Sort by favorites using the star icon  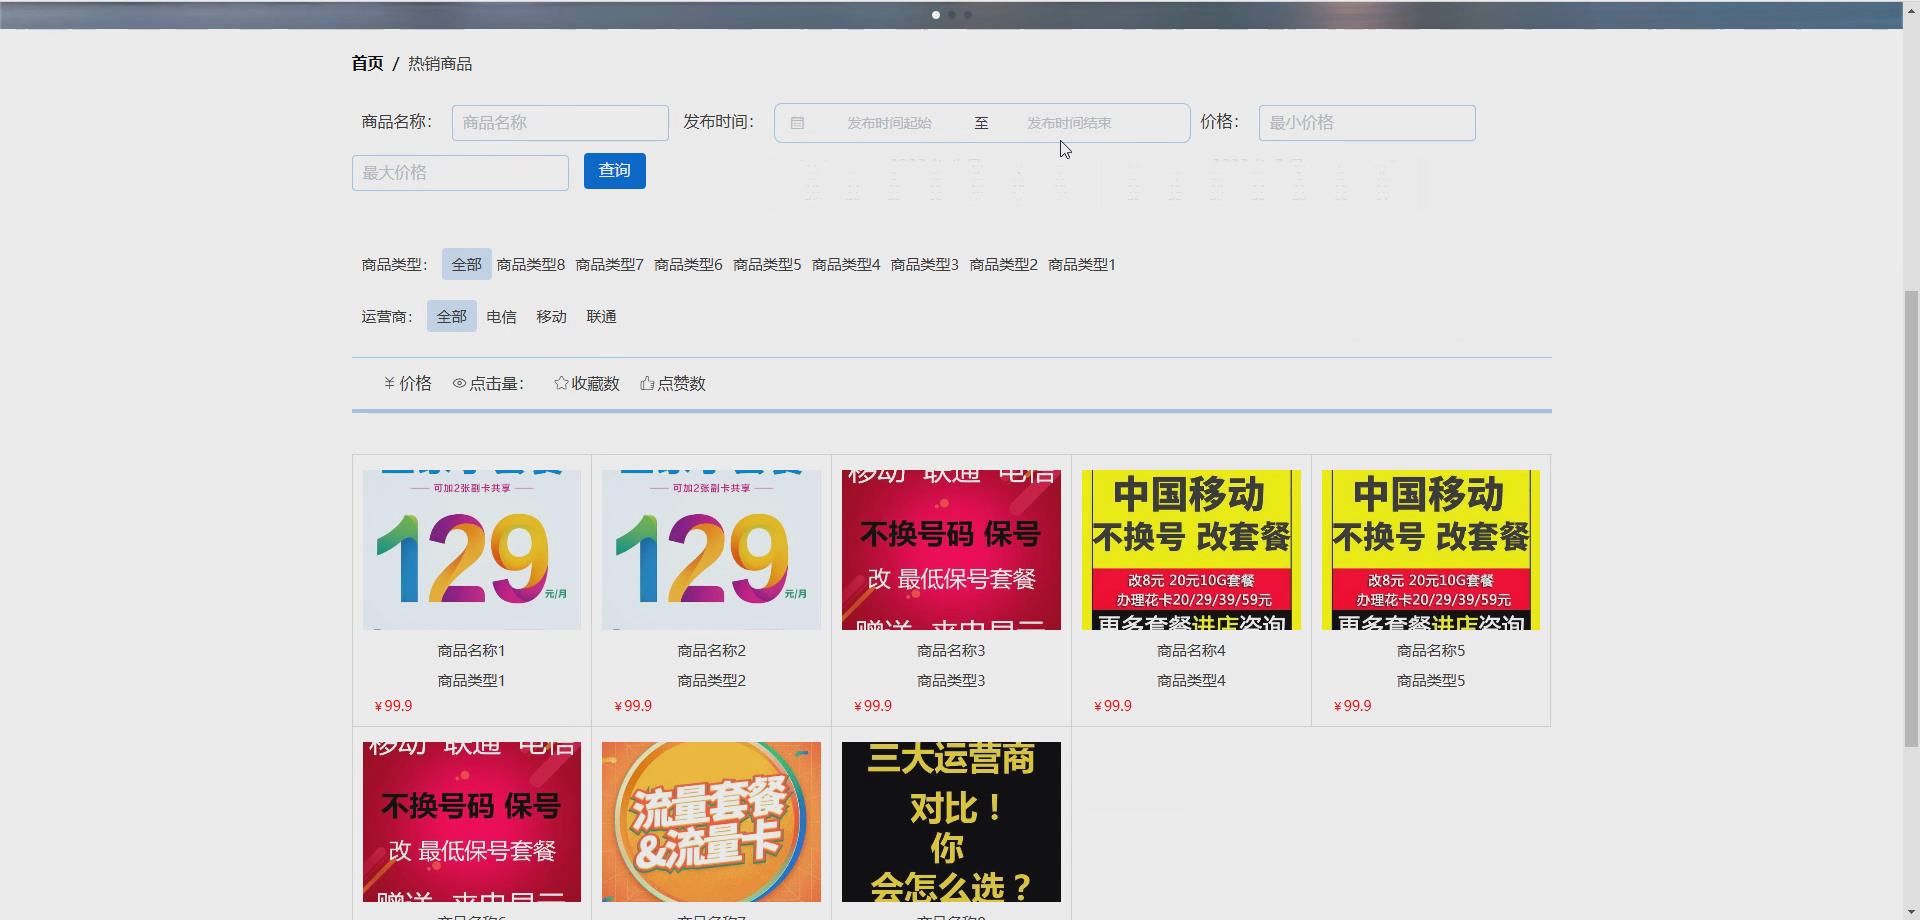coord(587,383)
